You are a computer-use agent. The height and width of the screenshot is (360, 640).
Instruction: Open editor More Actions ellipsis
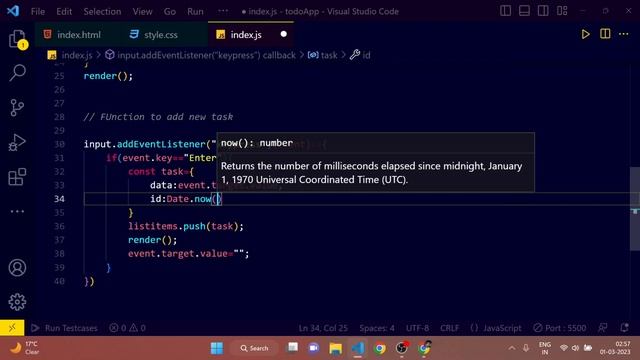tap(624, 34)
